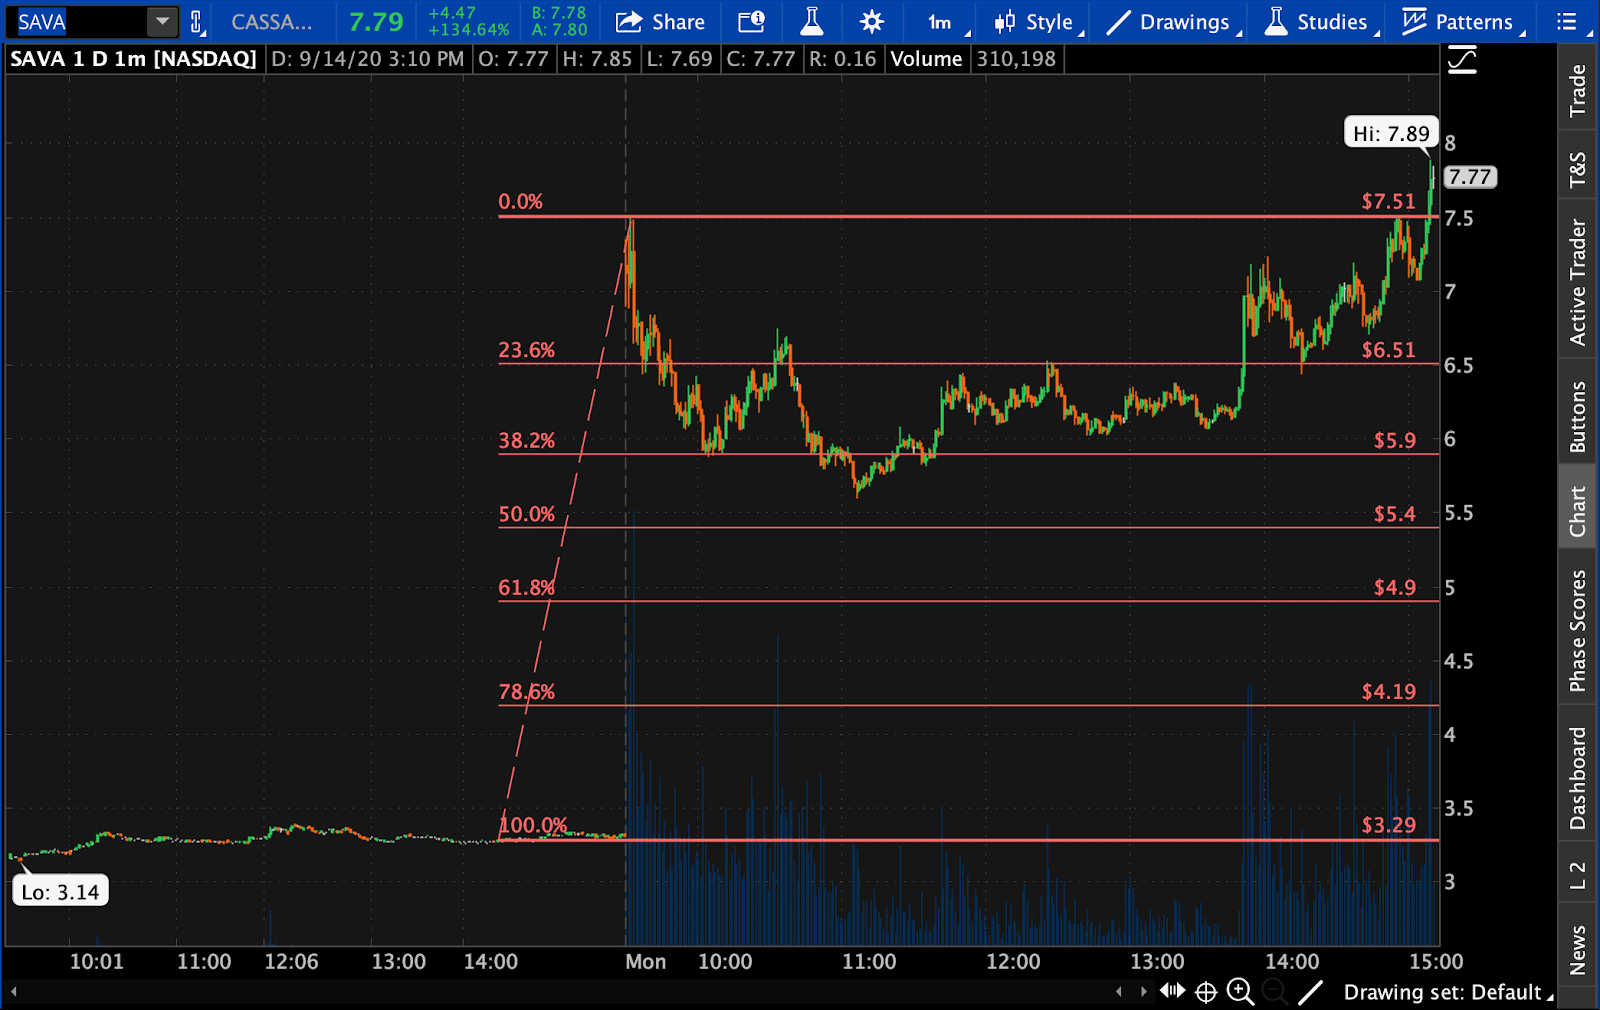Switch to the Trade side tab
Screen dimensions: 1600x1010
point(1578,89)
